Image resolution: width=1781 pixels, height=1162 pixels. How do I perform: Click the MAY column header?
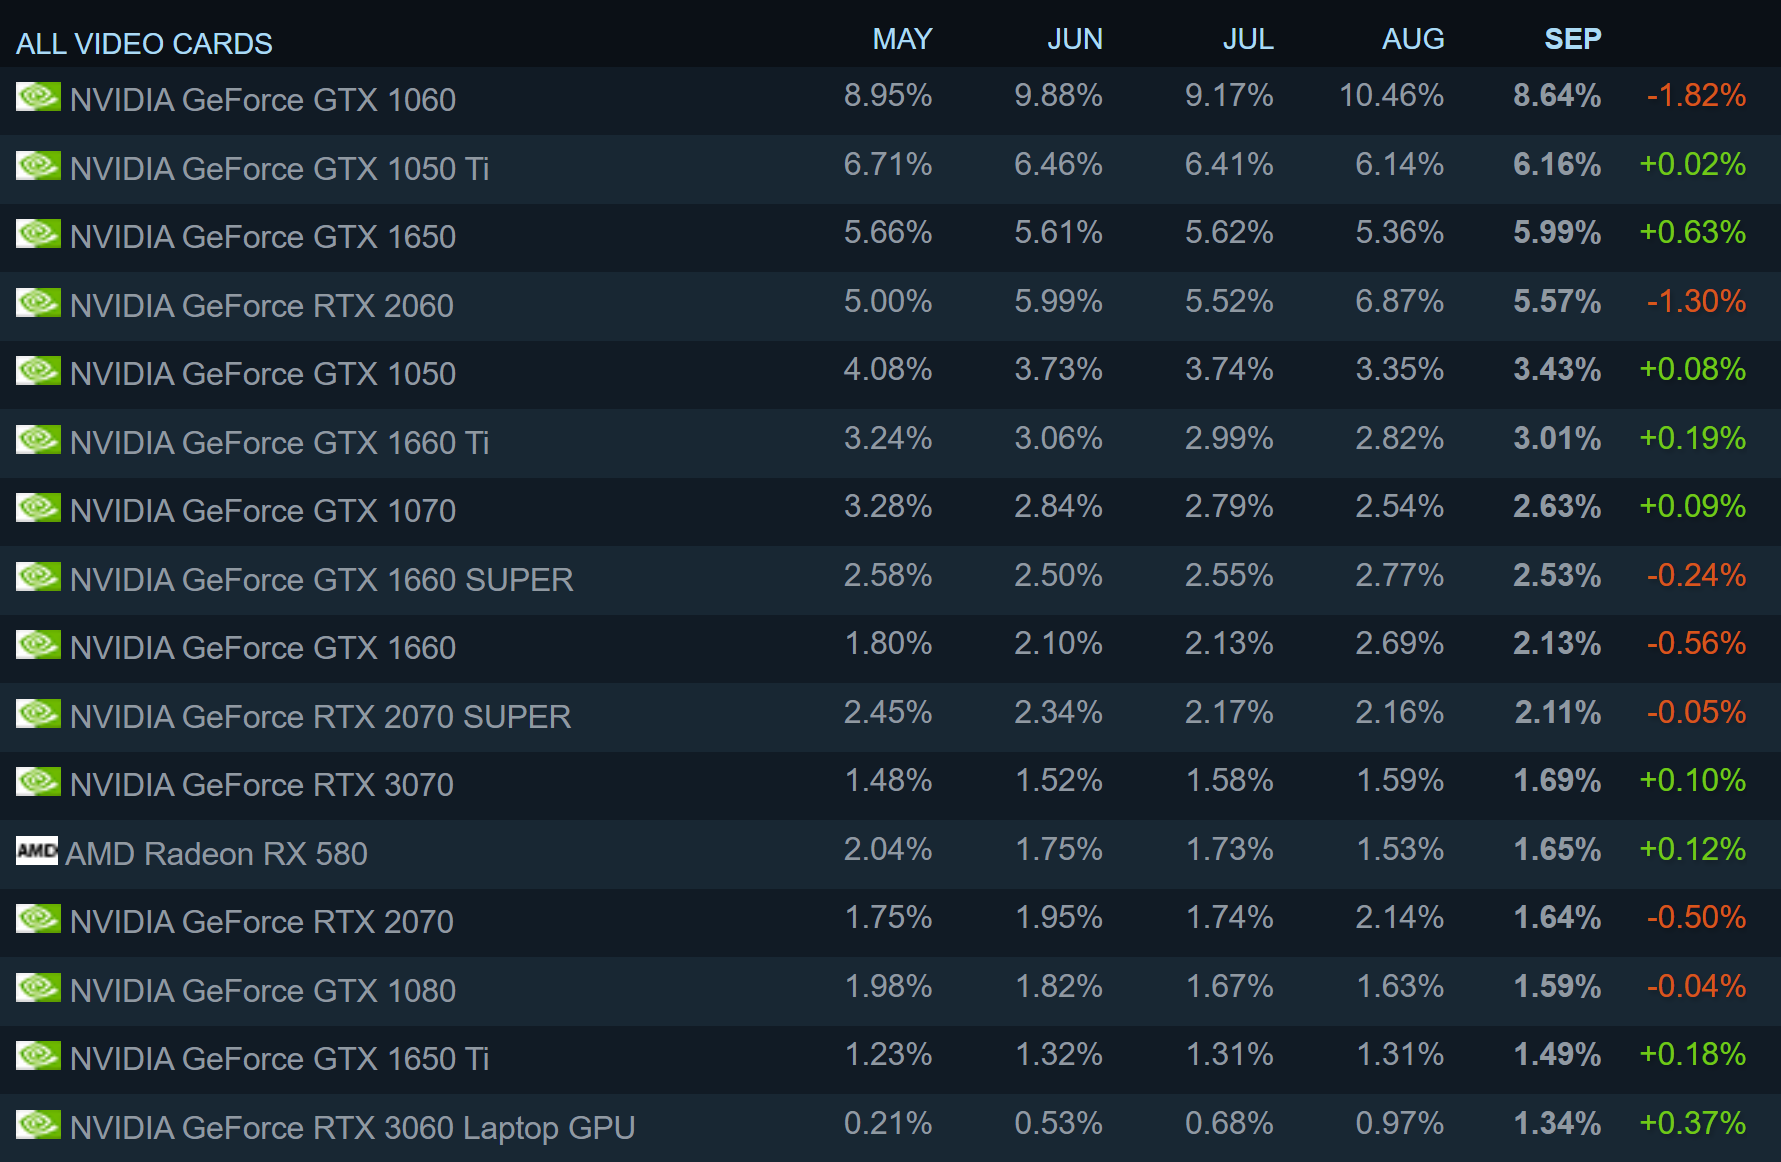[901, 39]
